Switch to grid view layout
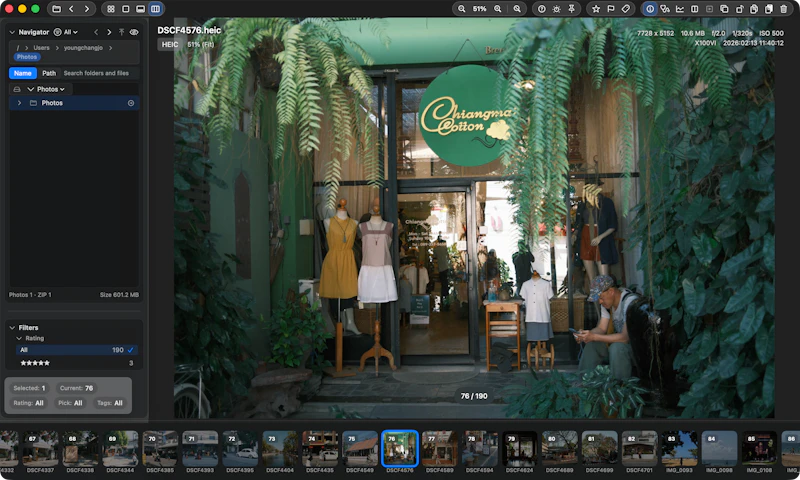Viewport: 800px width, 480px height. tap(111, 9)
